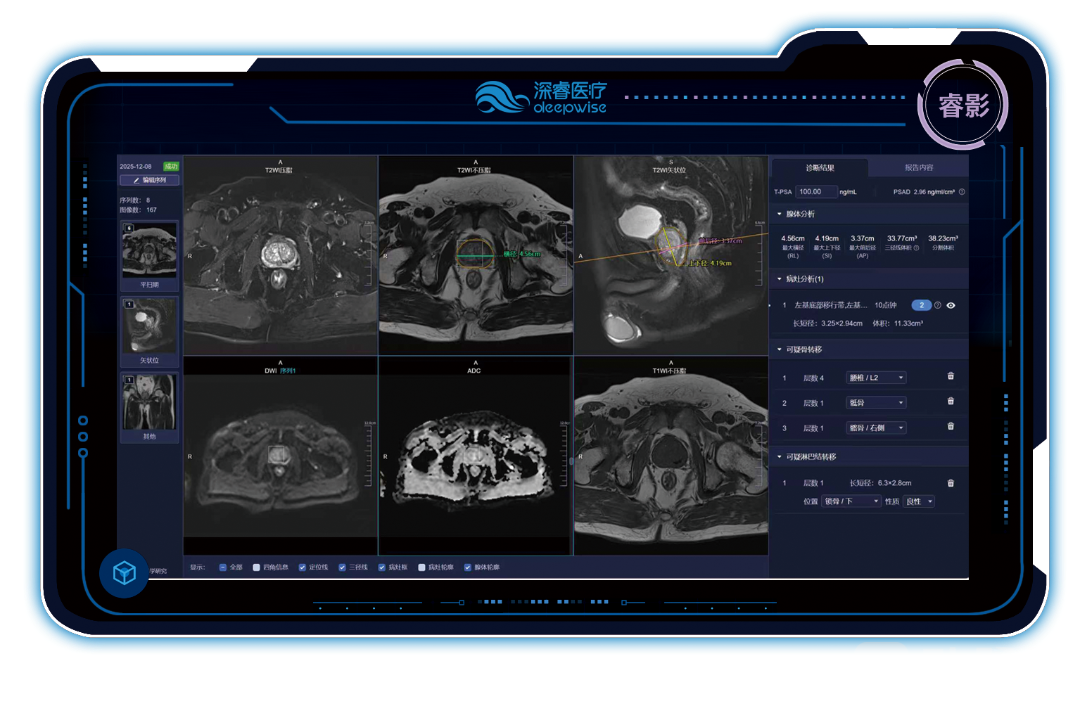1080x706 pixels.
Task: Switch to the 报告内容 tab
Action: tap(918, 168)
